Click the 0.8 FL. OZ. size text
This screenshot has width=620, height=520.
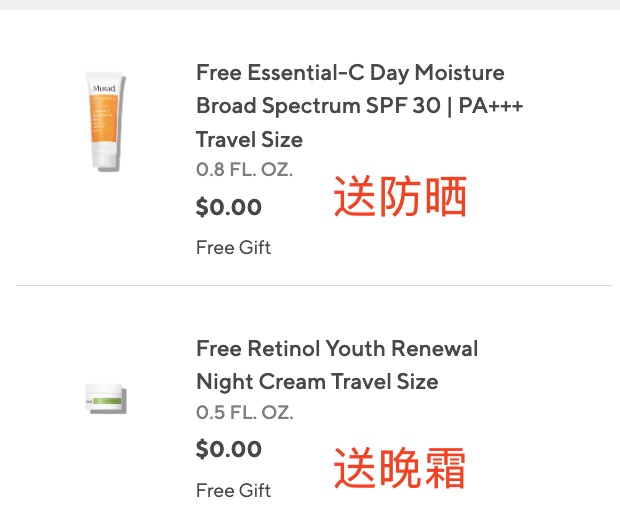[244, 169]
